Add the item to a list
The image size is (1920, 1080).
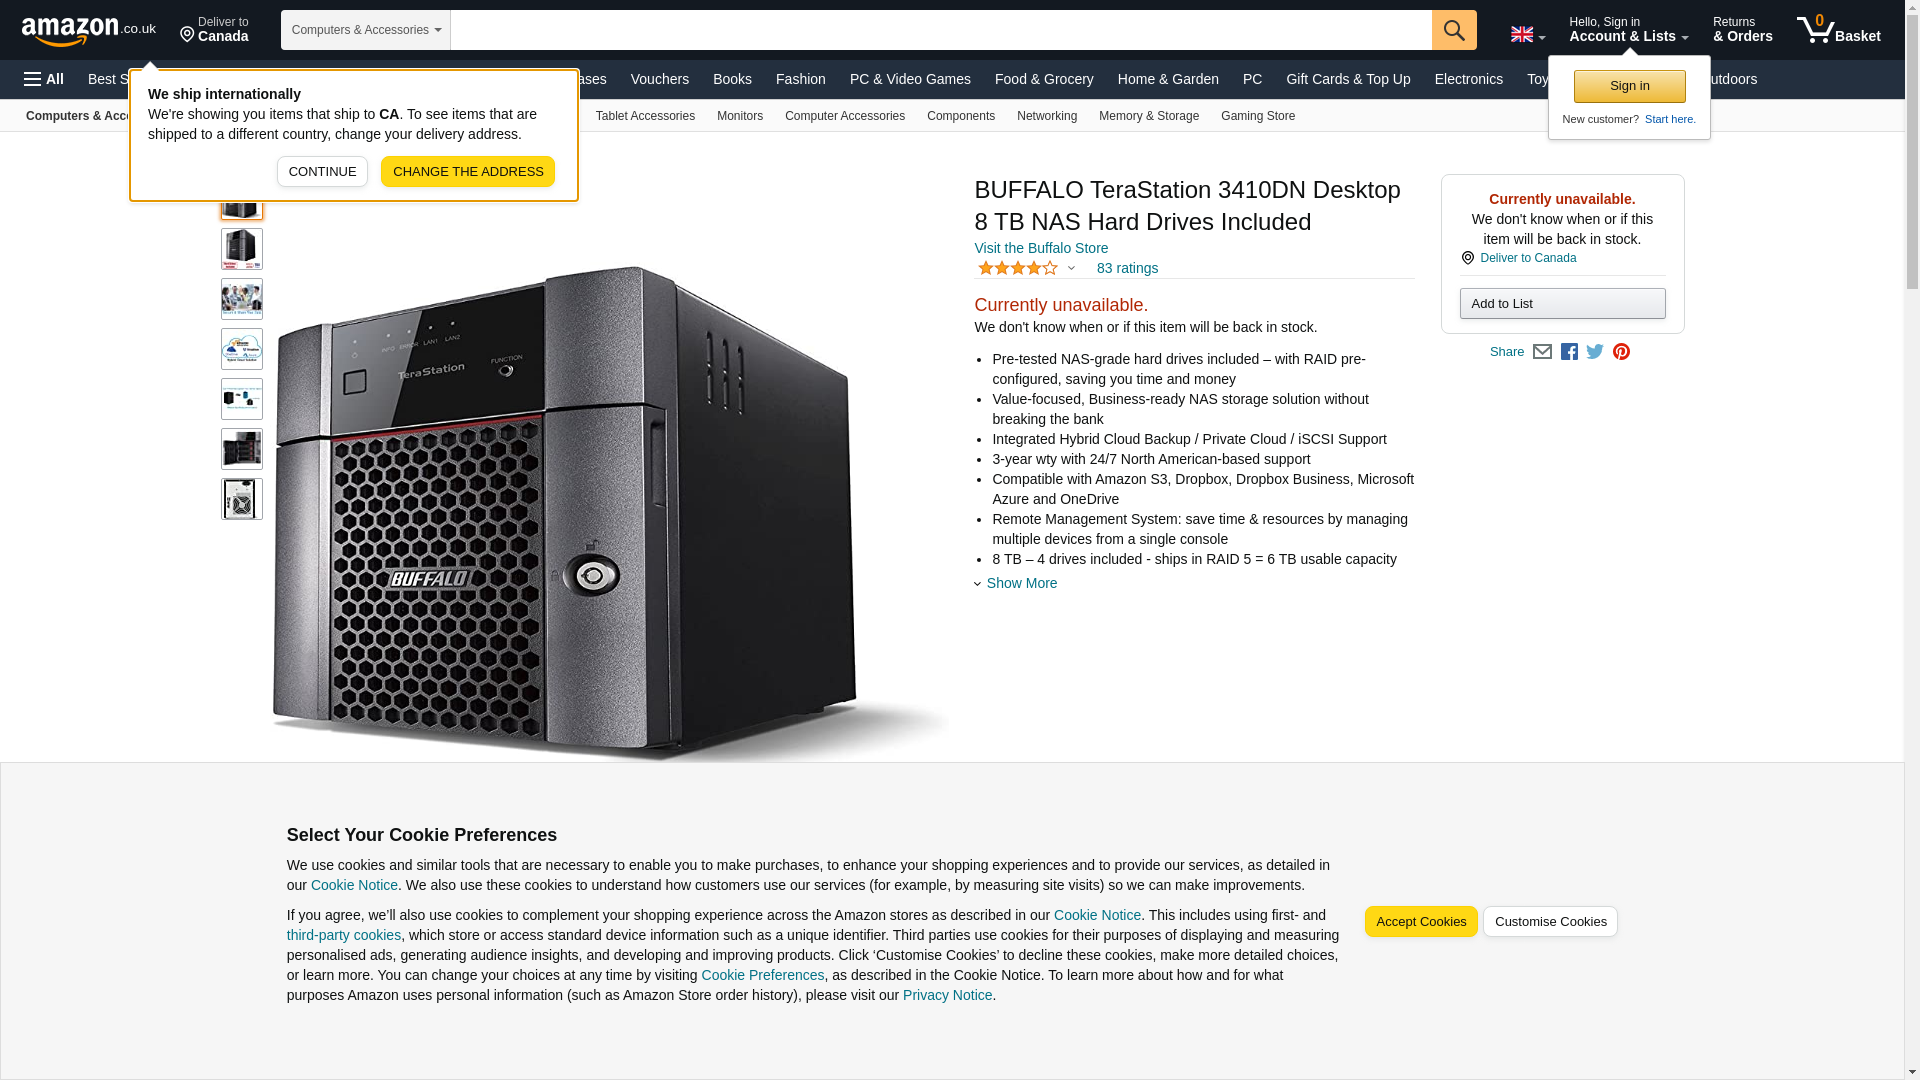tap(1562, 304)
